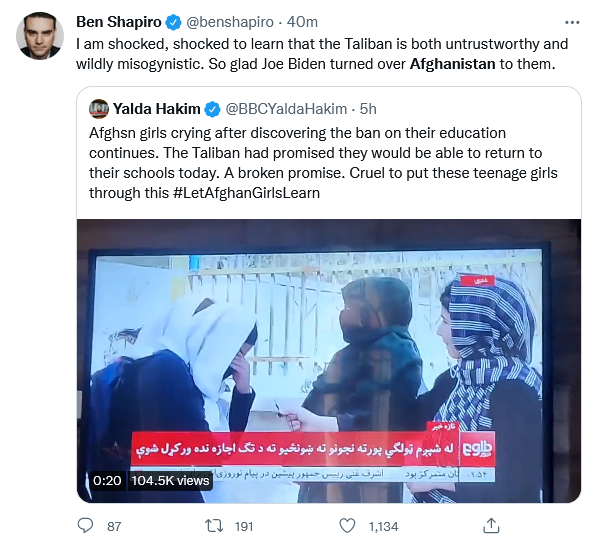Click the bold Afghanistan keyword in tweet
This screenshot has height=547, width=598.
tap(452, 64)
